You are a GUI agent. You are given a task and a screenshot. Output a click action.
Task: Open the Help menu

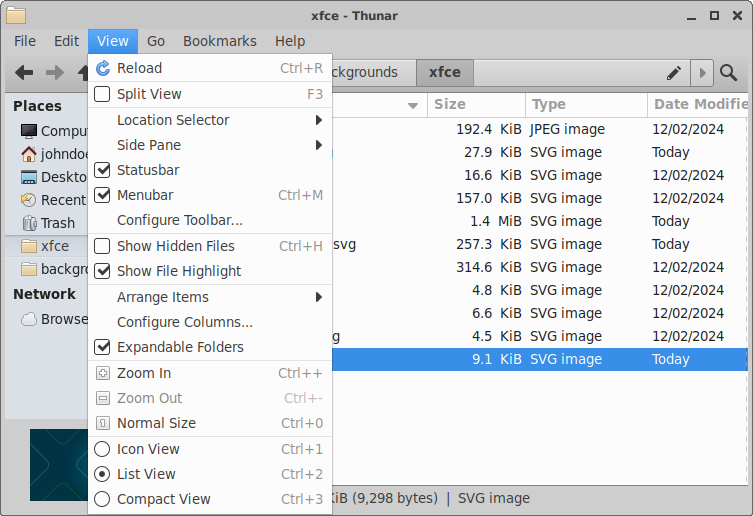pos(290,41)
